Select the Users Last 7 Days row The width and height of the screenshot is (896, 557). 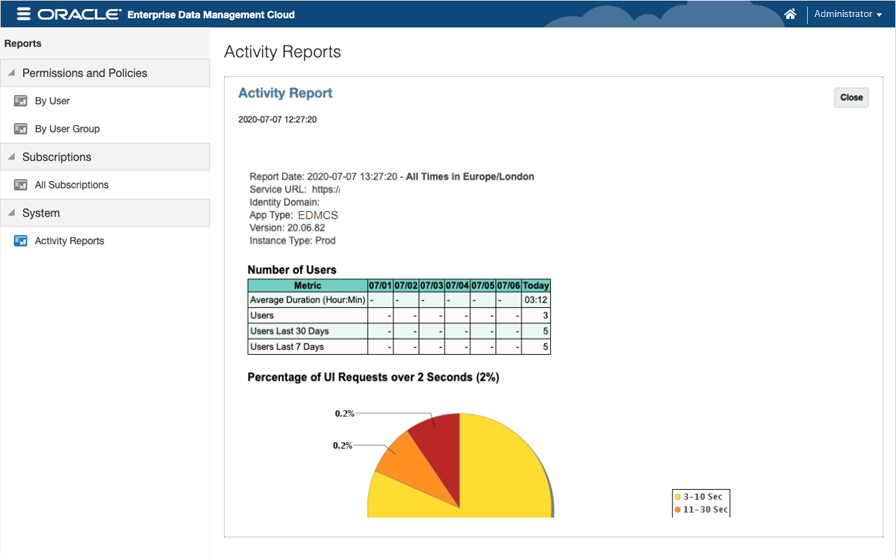click(x=399, y=347)
